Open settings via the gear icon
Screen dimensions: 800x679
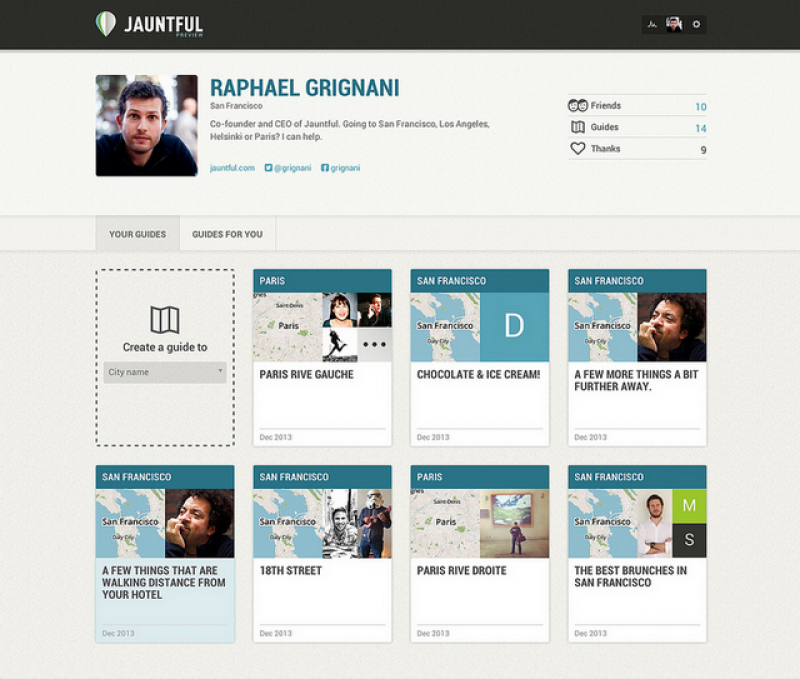click(696, 25)
